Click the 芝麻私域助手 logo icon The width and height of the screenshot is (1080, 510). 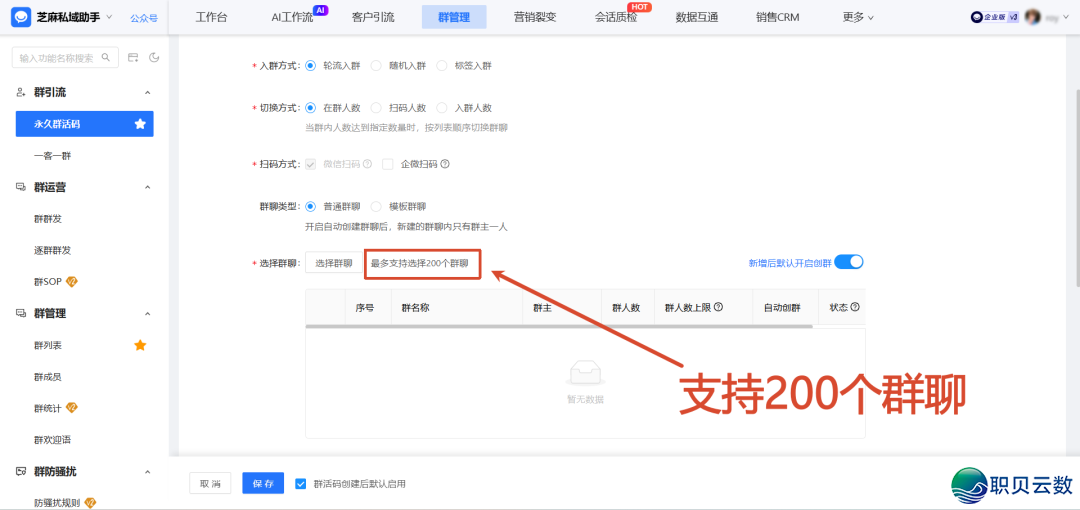click(x=20, y=17)
